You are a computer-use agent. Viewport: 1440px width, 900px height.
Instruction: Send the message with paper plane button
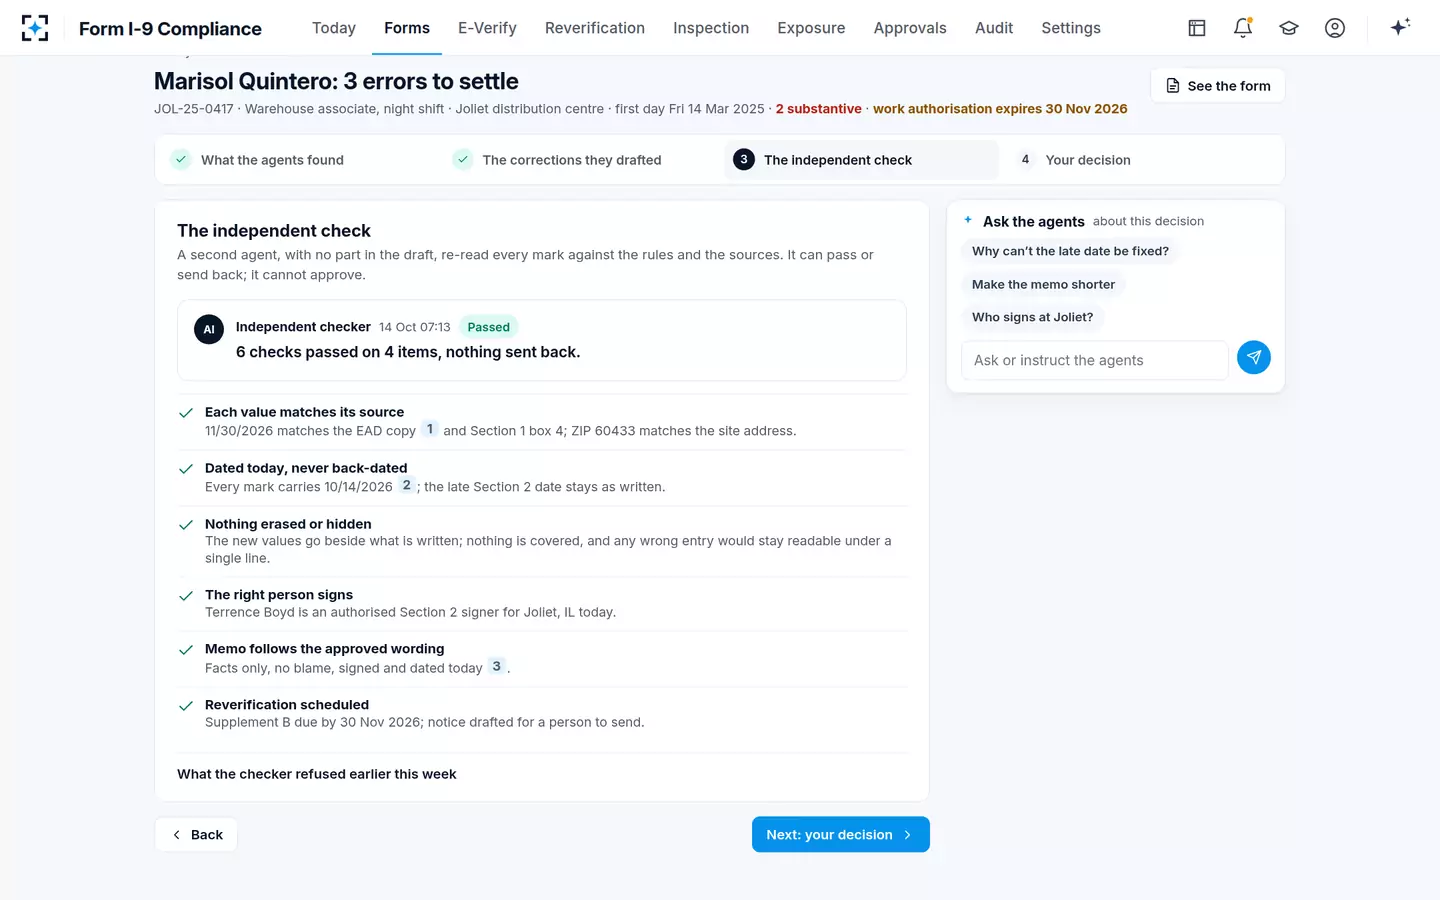(1254, 357)
